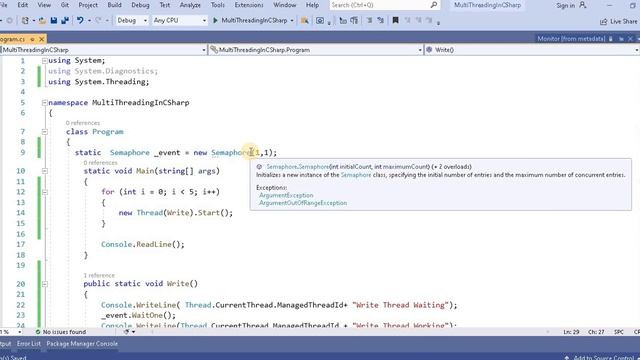Click the Live Share icon

(x=604, y=22)
